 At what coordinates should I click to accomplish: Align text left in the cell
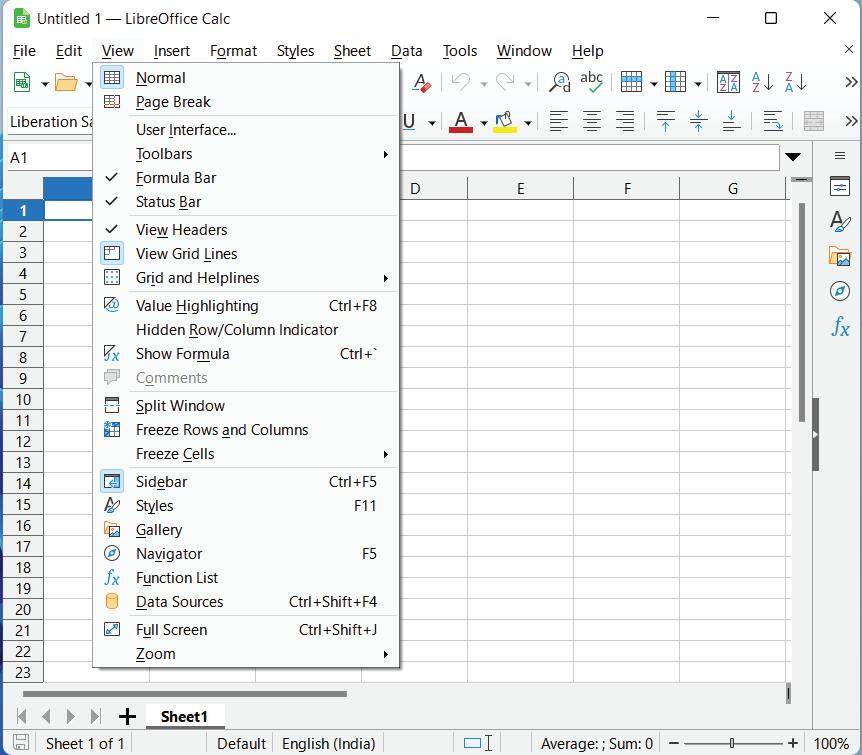click(x=559, y=121)
